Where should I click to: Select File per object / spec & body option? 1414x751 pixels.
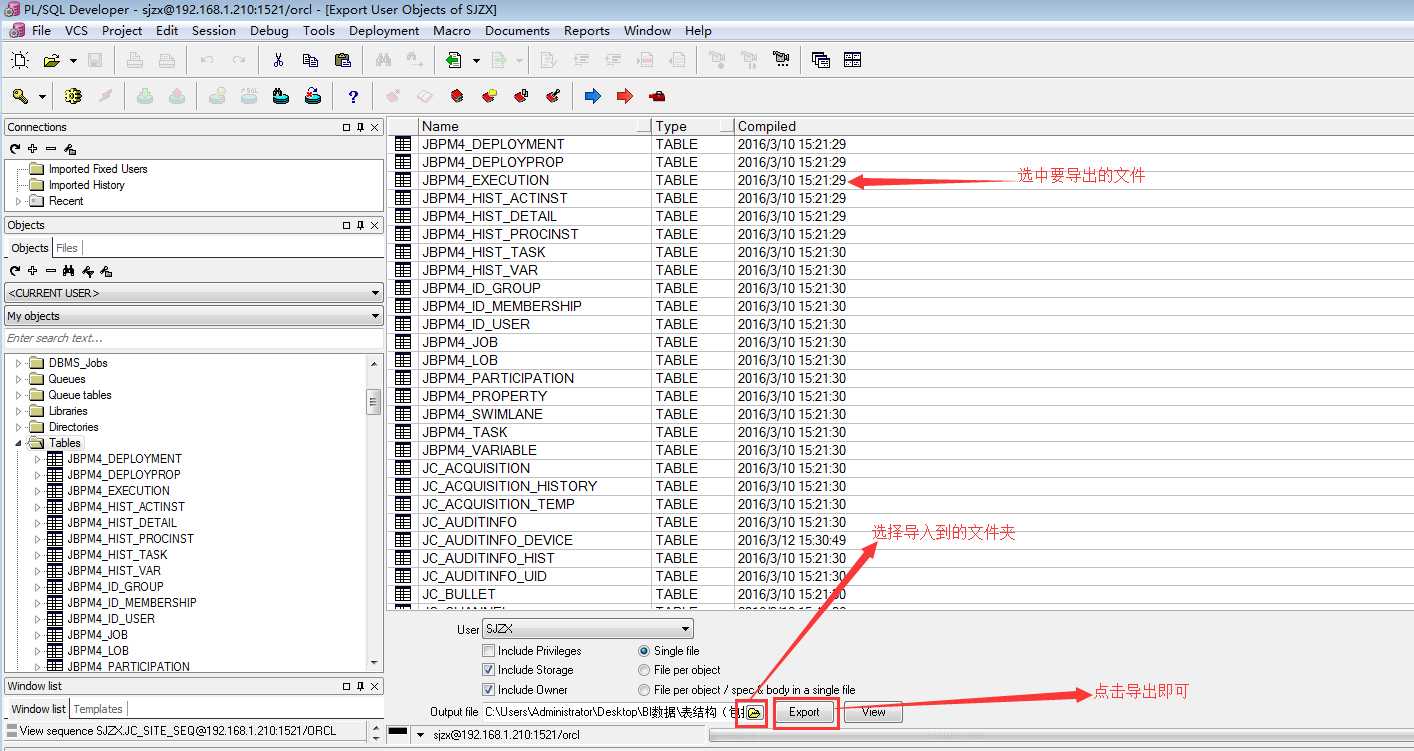[x=644, y=690]
